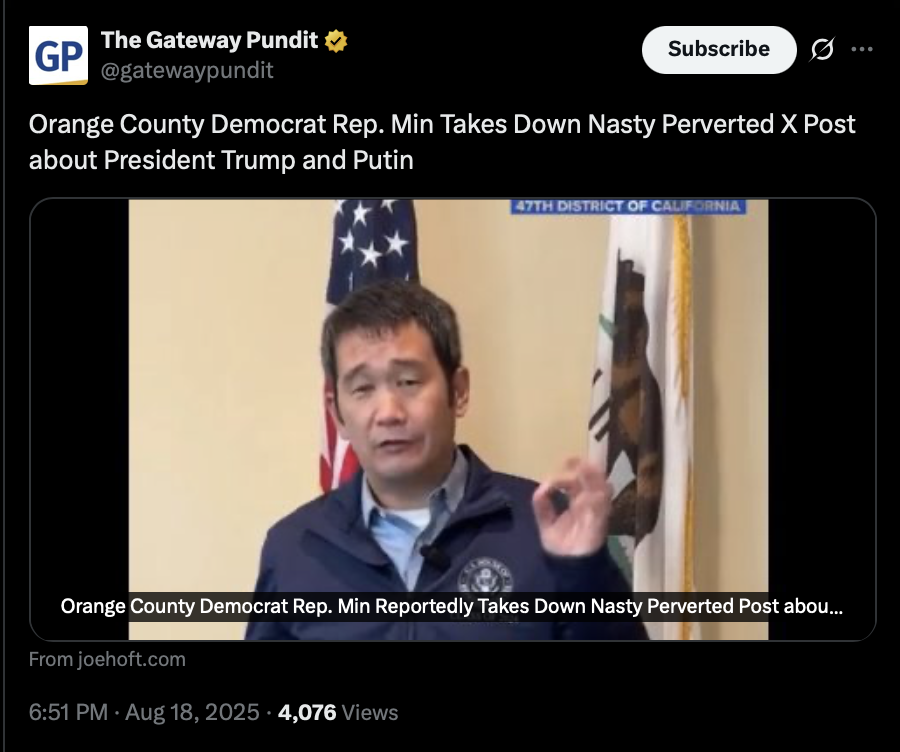
Task: Open The Gateway Pundit display name
Action: pyautogui.click(x=210, y=40)
